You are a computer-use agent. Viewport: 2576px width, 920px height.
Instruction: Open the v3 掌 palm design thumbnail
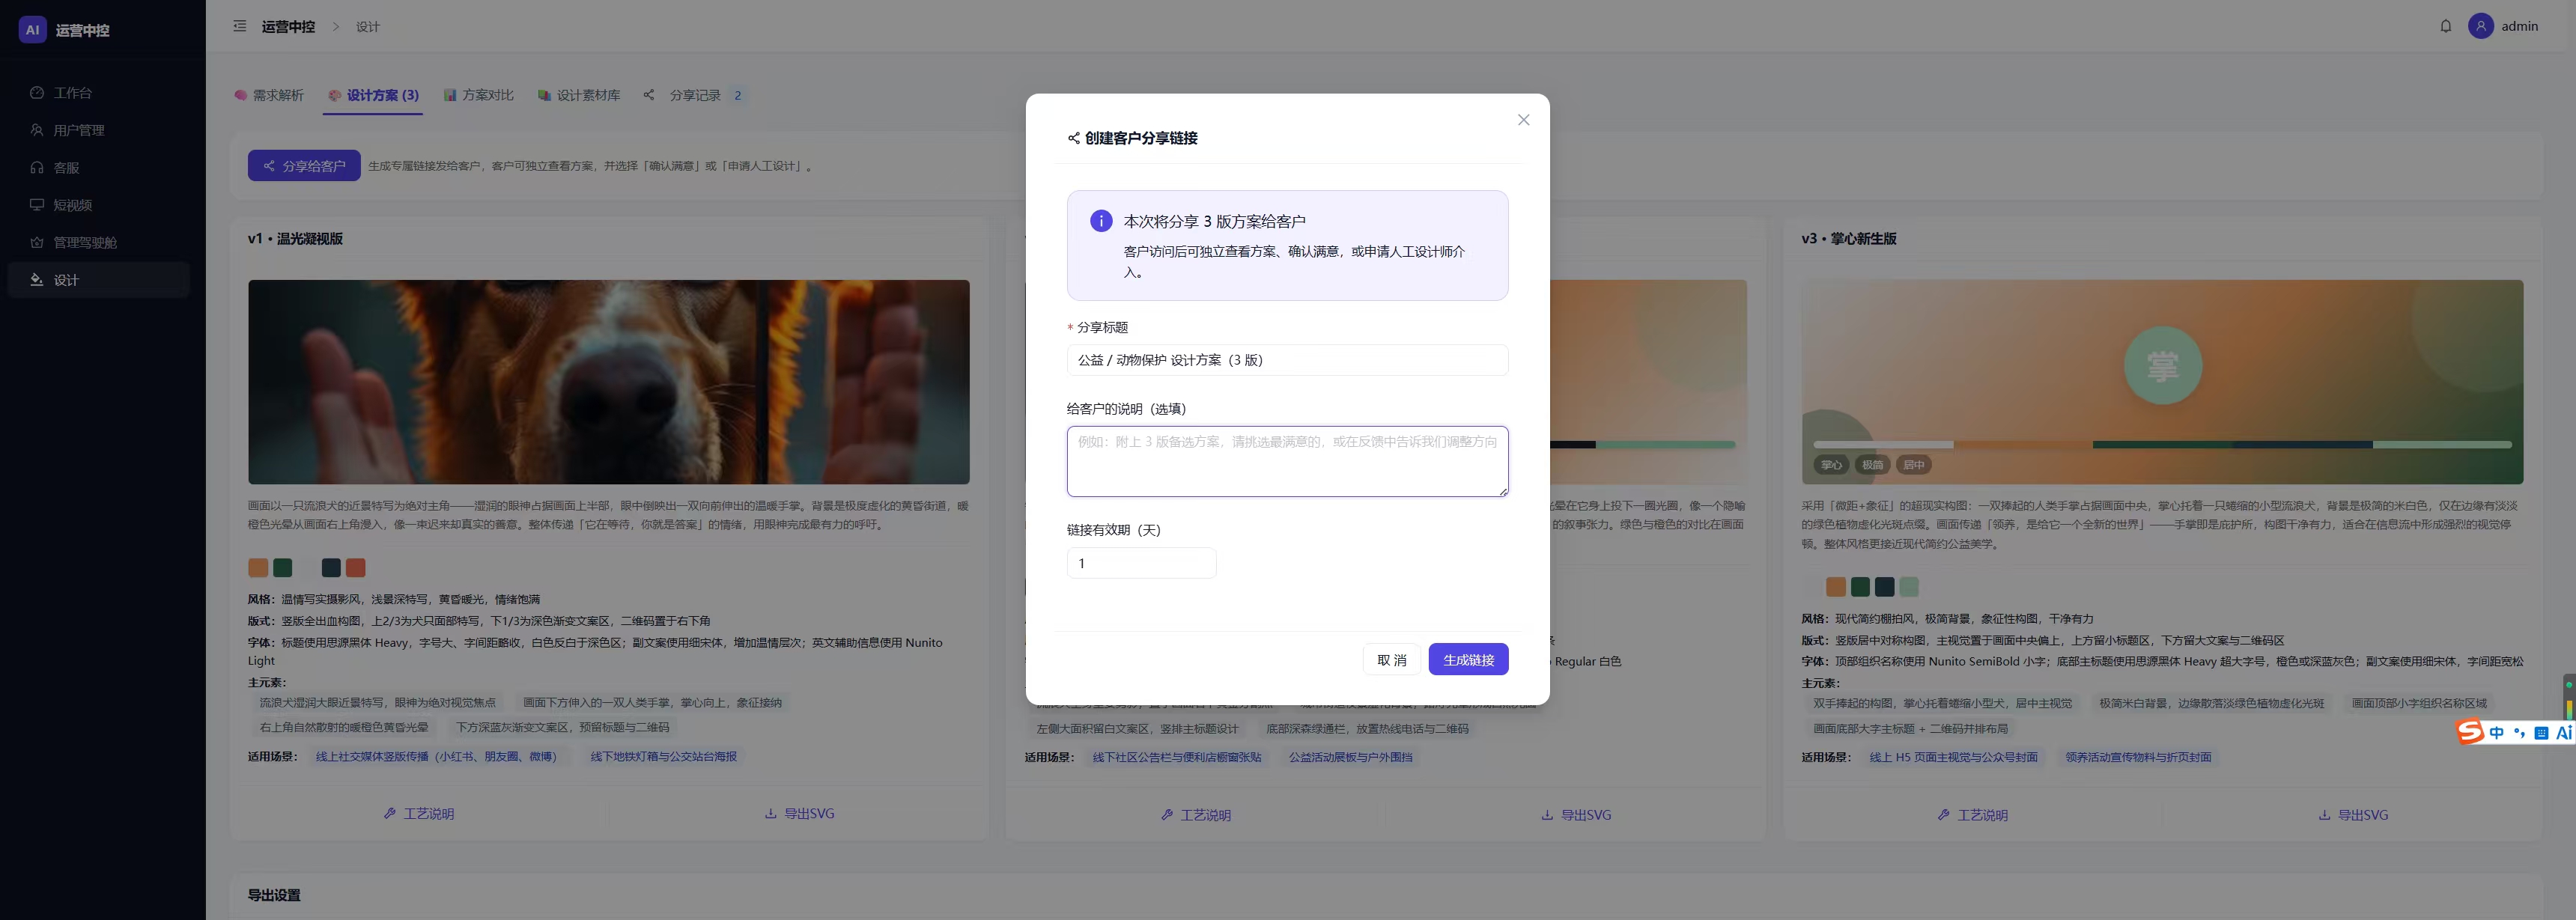click(x=2162, y=382)
